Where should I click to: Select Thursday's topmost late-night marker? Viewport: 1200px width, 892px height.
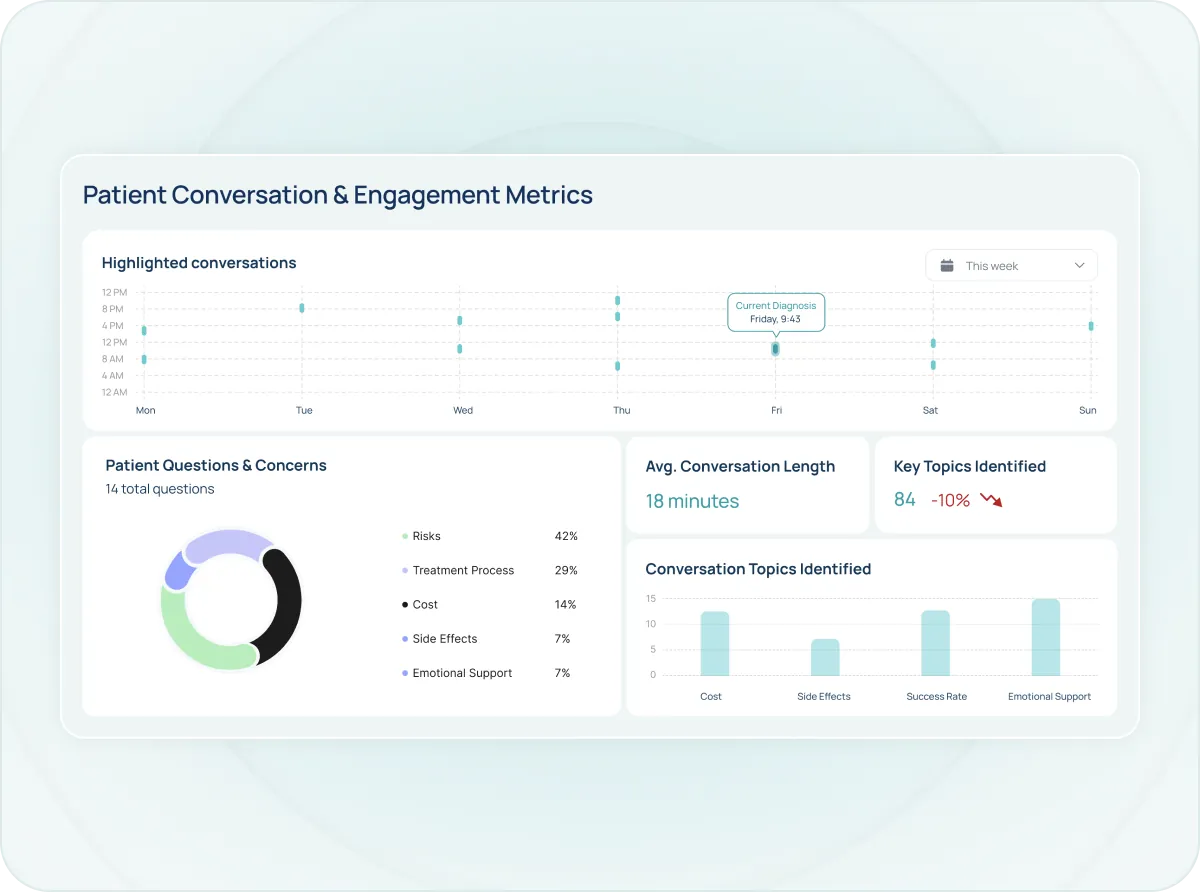(618, 300)
